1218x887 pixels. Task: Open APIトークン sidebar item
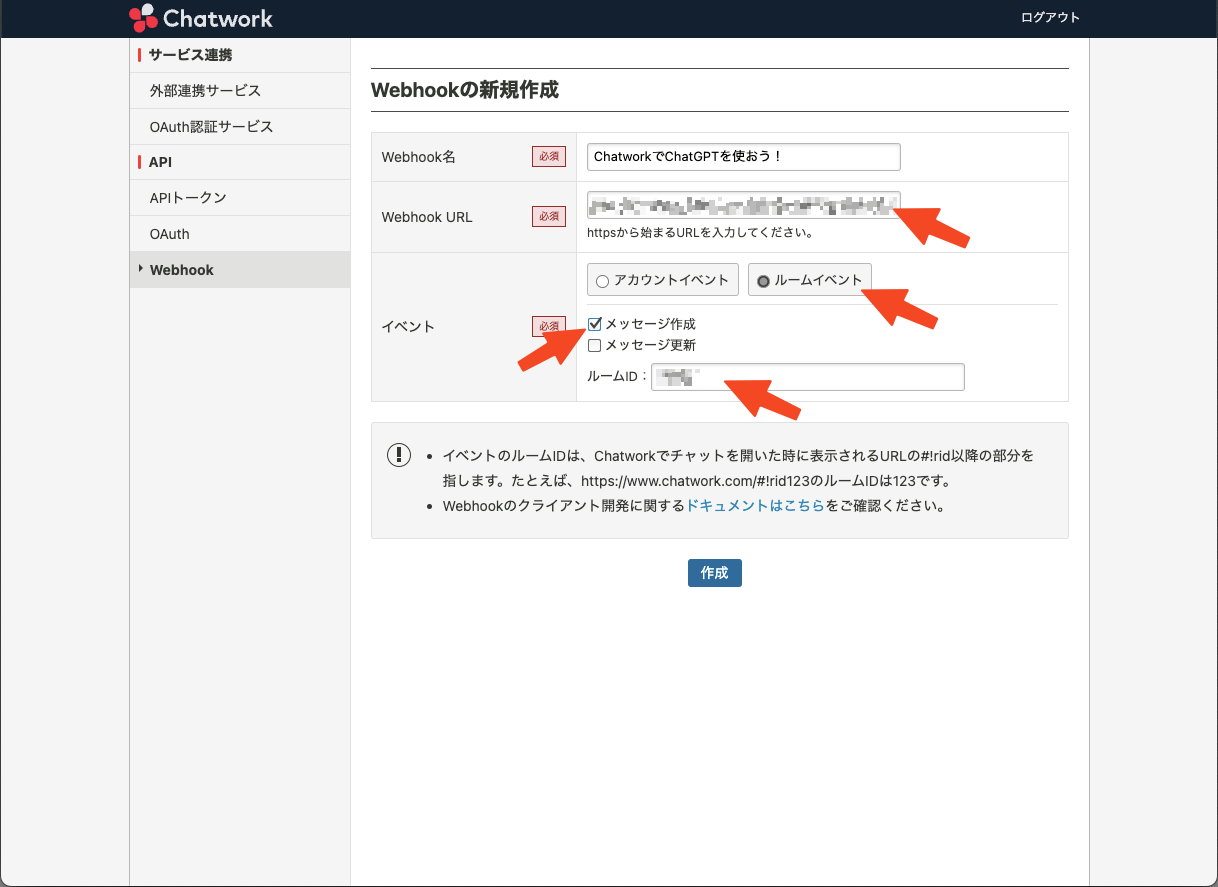pos(240,198)
